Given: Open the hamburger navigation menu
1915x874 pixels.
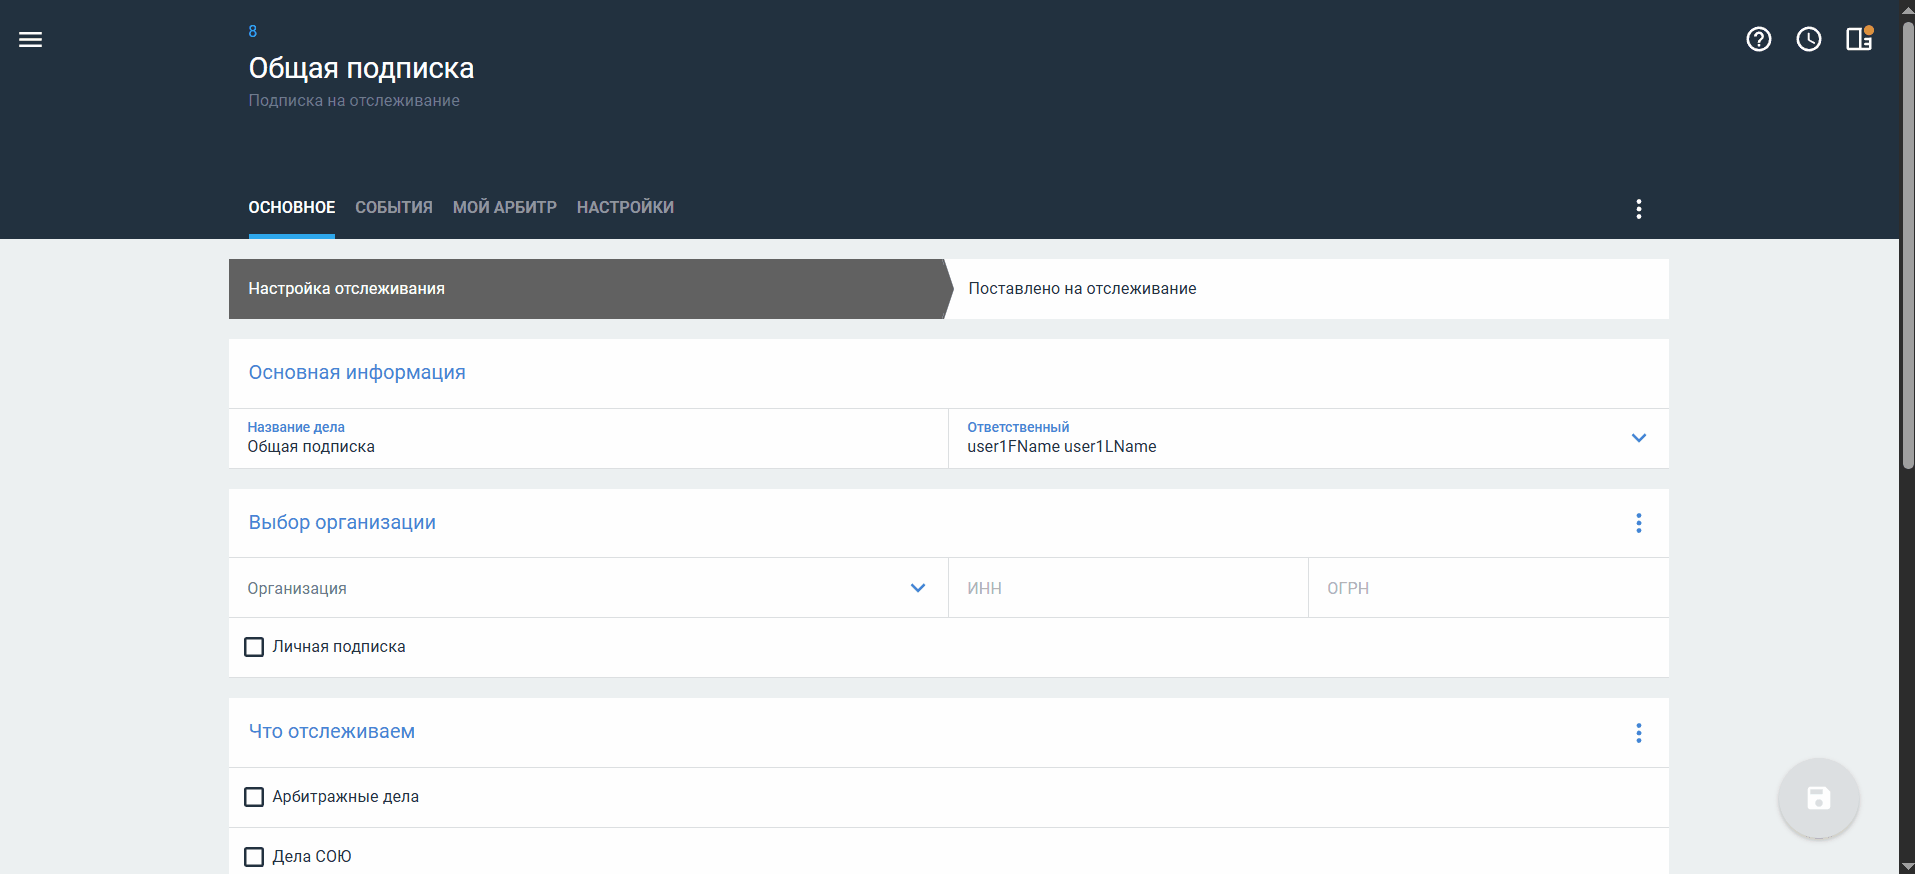Looking at the screenshot, I should 30,40.
